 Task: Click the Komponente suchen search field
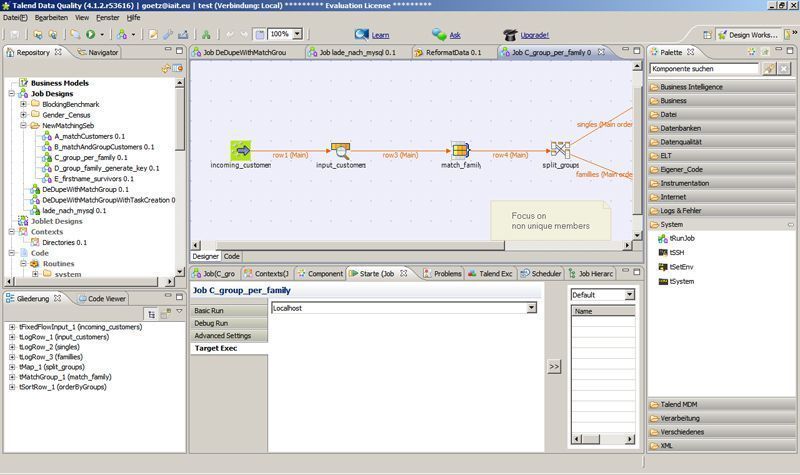click(705, 68)
